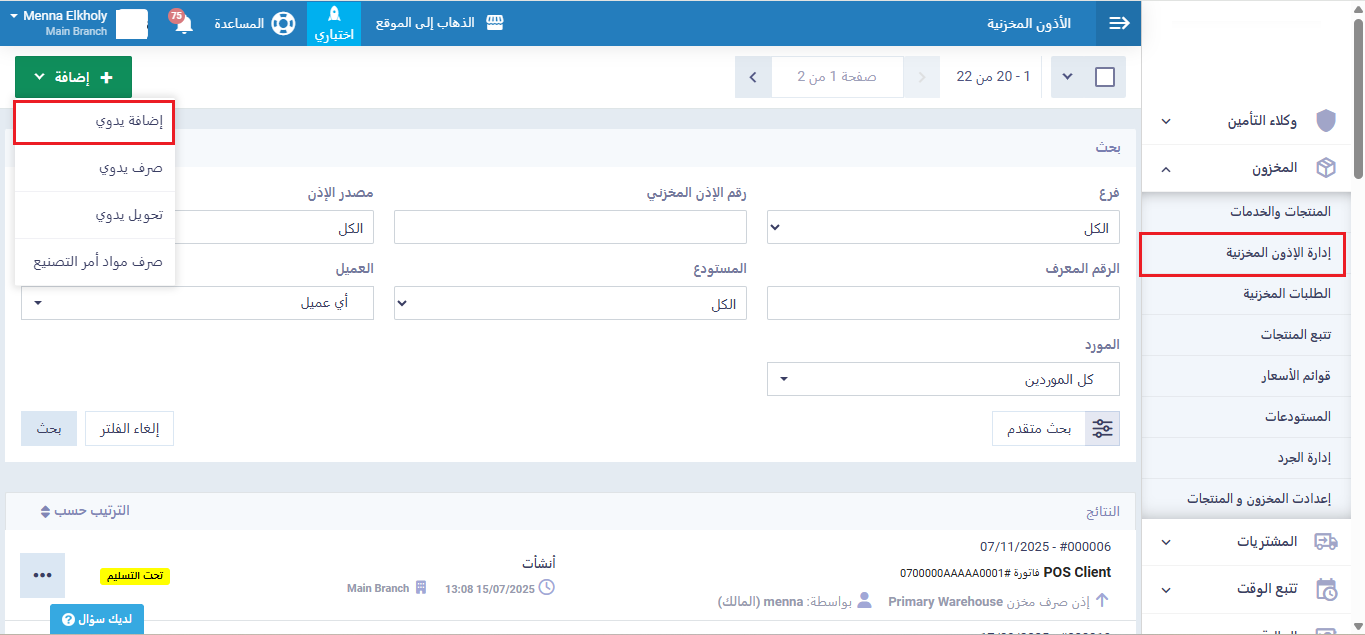Screen dimensions: 1365x635
Task: Click the إلغاء الفلتر button
Action: tap(129, 428)
